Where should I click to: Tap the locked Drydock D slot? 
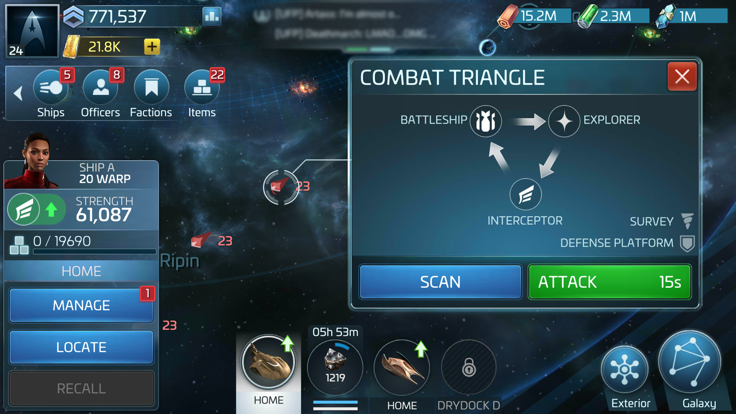point(468,368)
